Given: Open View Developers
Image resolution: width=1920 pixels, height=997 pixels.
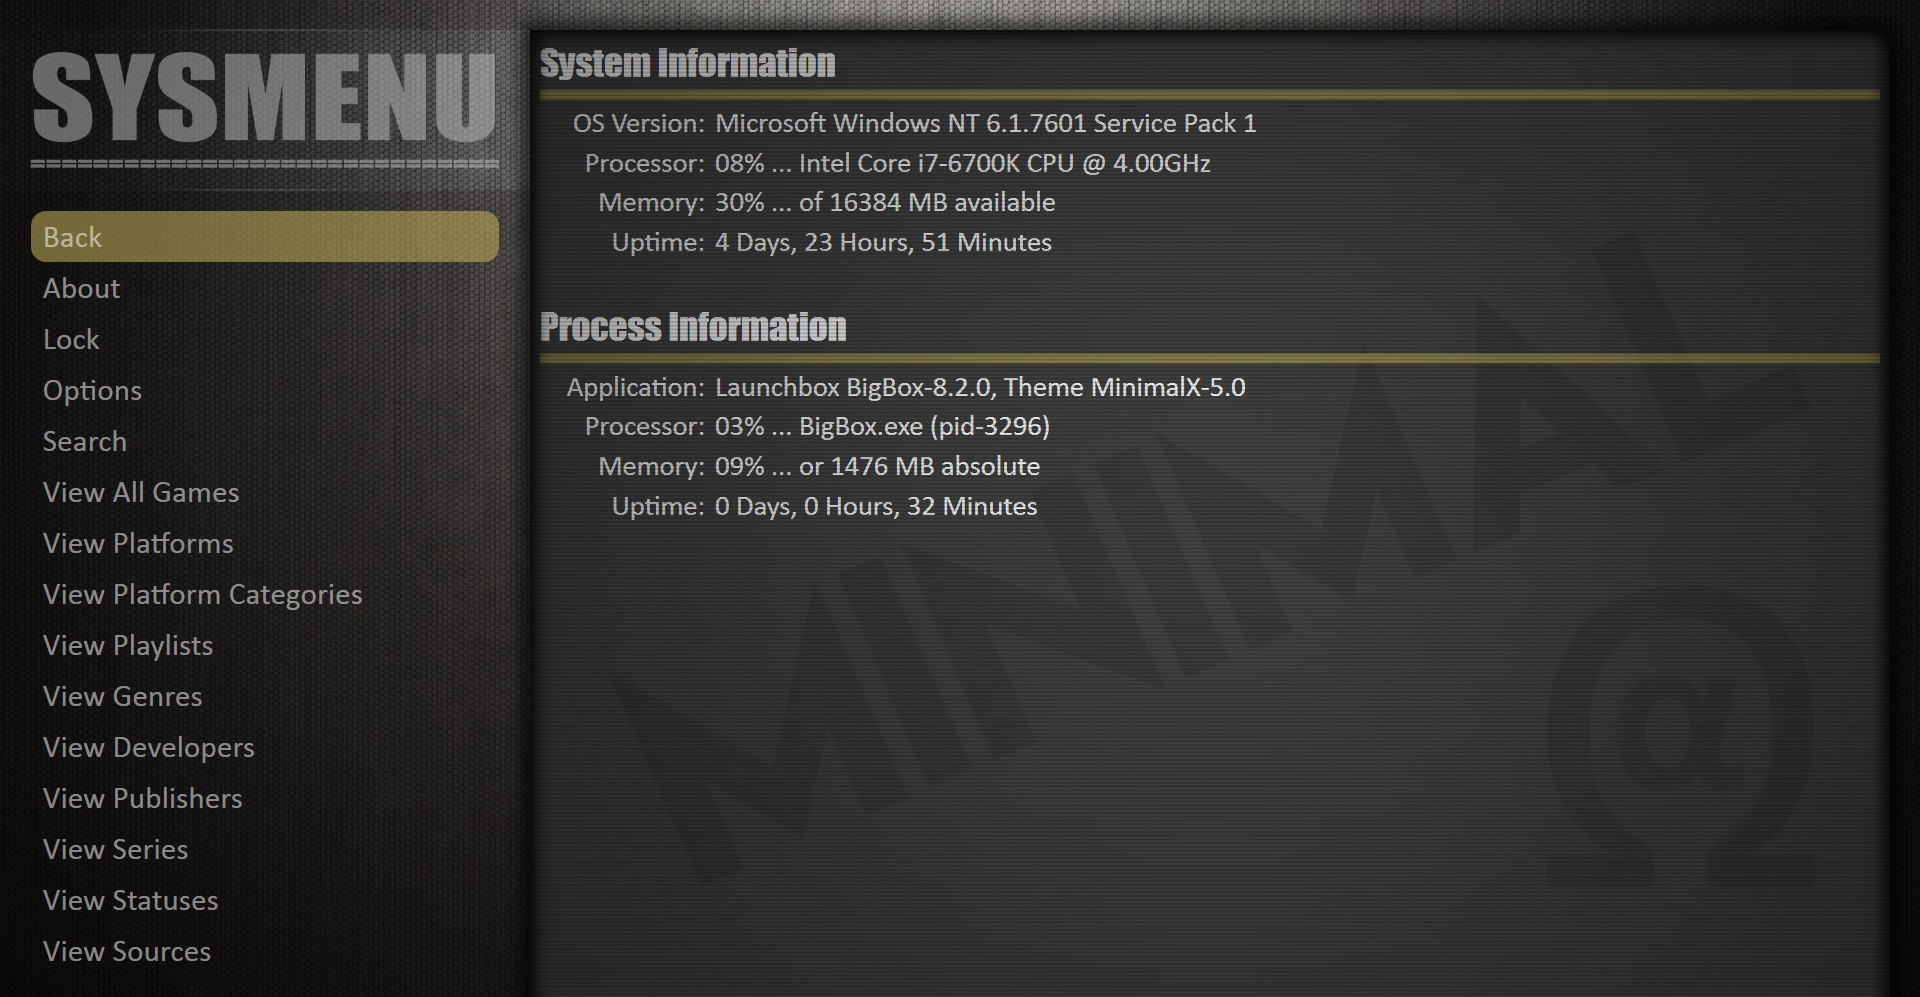Looking at the screenshot, I should pos(149,747).
